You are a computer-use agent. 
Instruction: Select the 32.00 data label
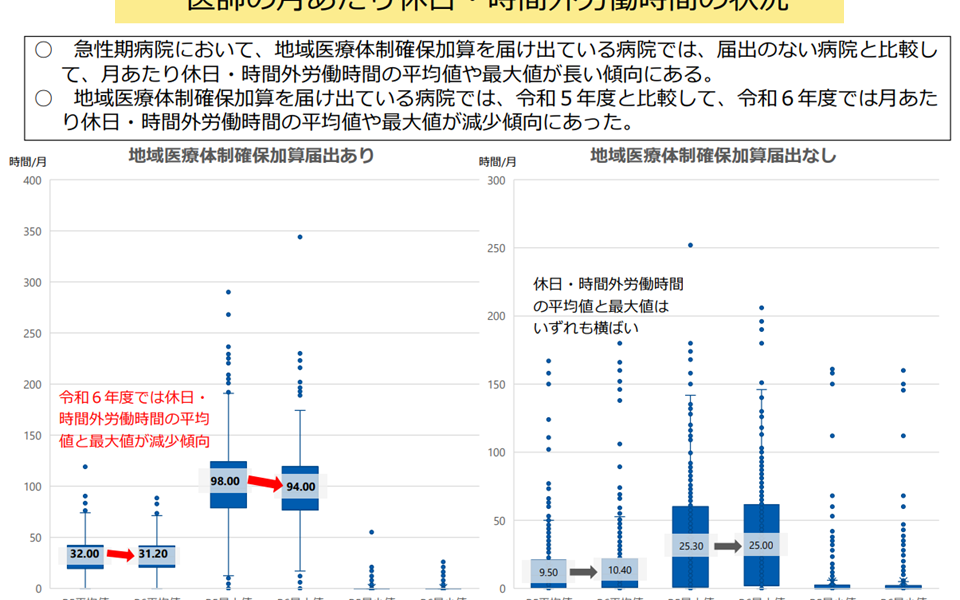pos(84,553)
